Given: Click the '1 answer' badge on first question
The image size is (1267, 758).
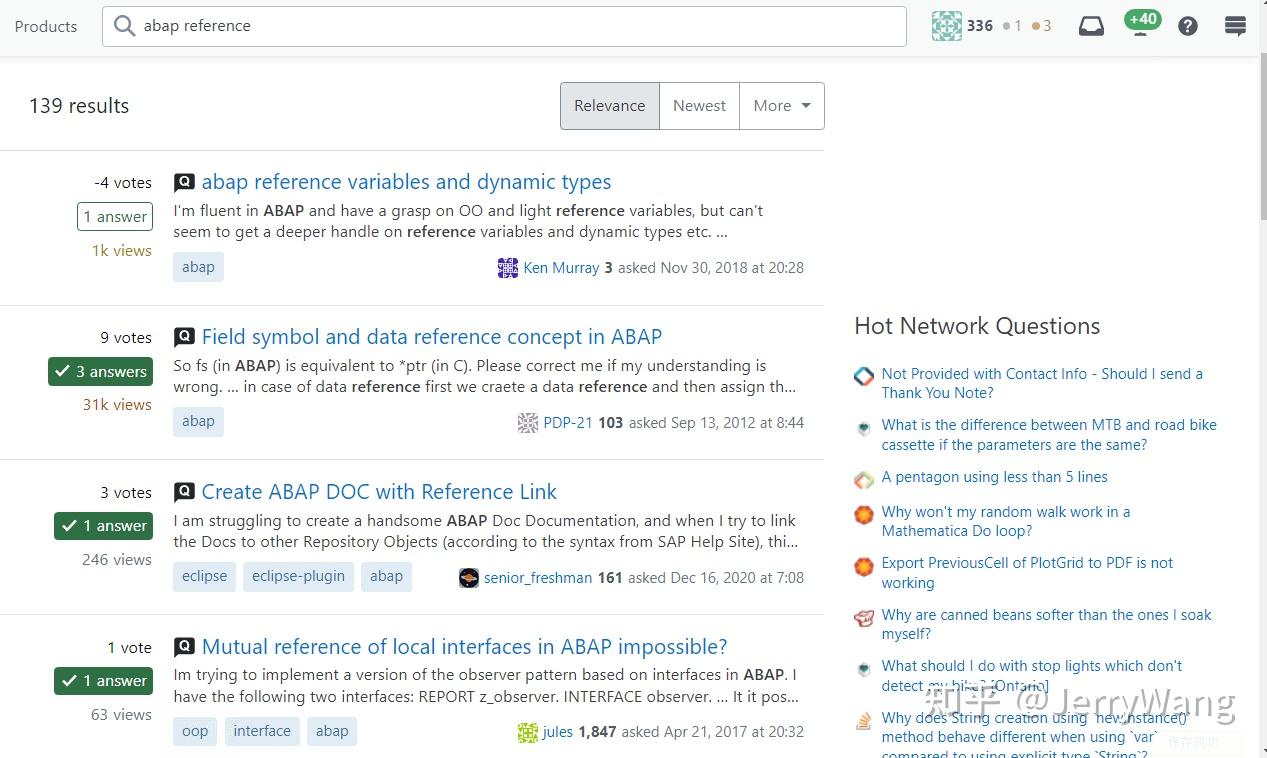Looking at the screenshot, I should click(115, 217).
